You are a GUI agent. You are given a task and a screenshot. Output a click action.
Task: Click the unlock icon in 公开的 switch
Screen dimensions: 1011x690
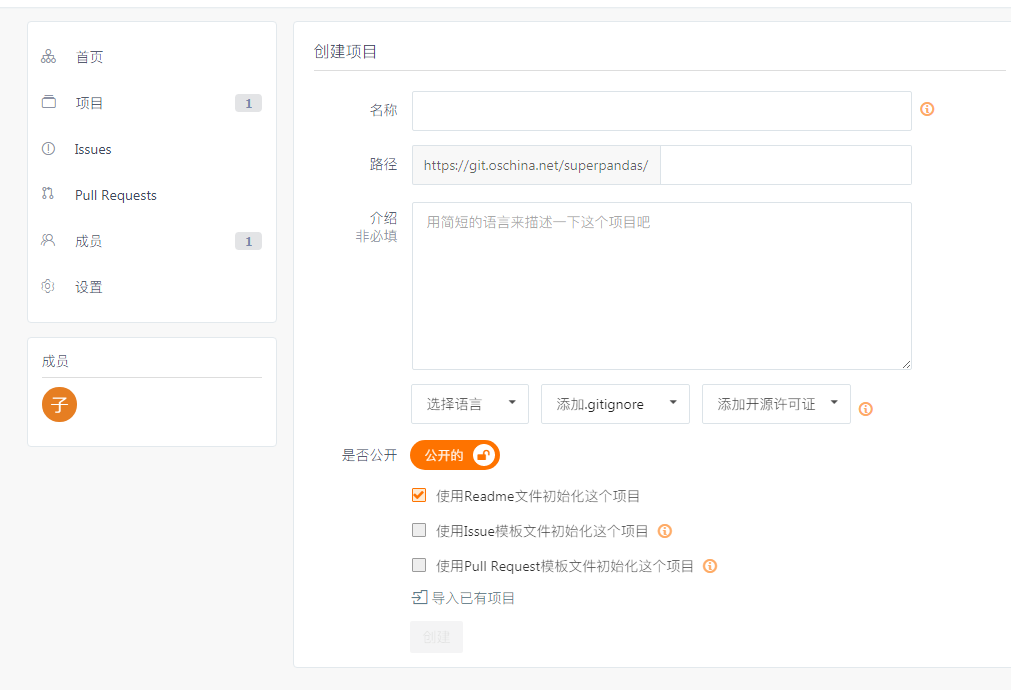pyautogui.click(x=484, y=455)
